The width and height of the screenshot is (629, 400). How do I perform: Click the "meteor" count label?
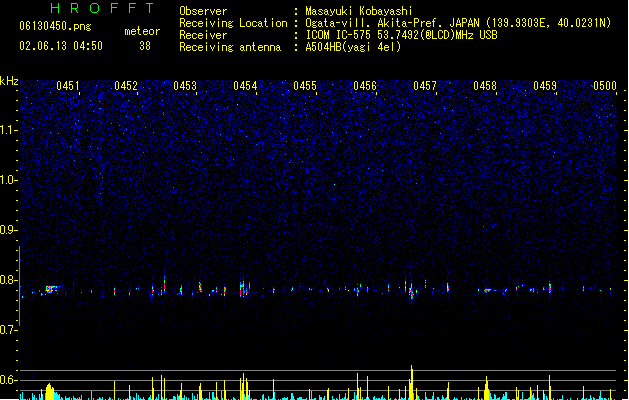tap(142, 31)
